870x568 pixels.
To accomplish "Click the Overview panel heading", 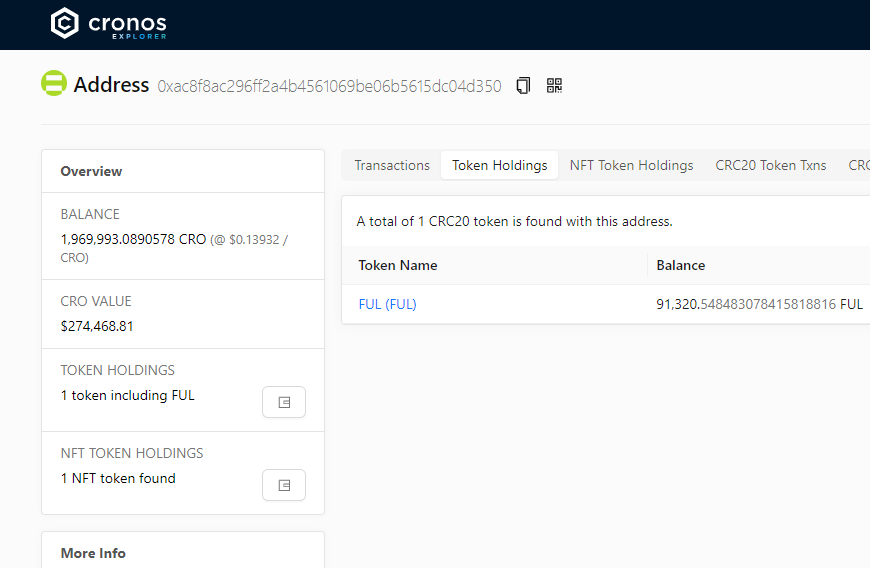I will [x=91, y=171].
